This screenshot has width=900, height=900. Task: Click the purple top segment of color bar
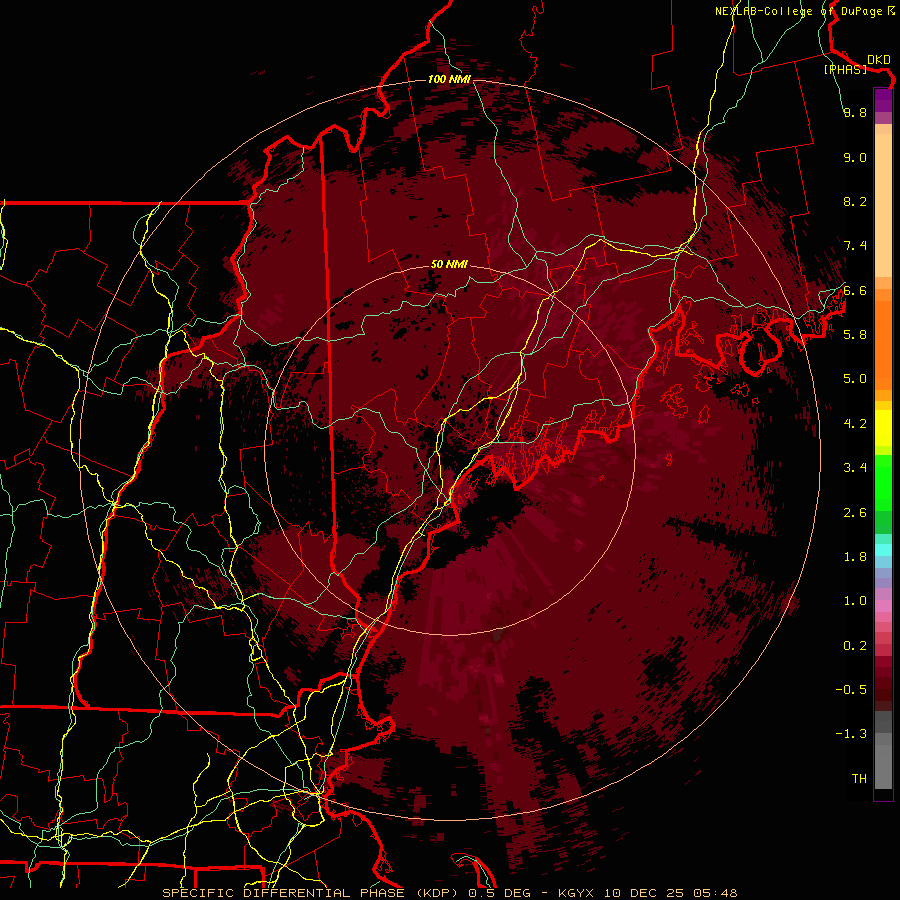click(883, 101)
